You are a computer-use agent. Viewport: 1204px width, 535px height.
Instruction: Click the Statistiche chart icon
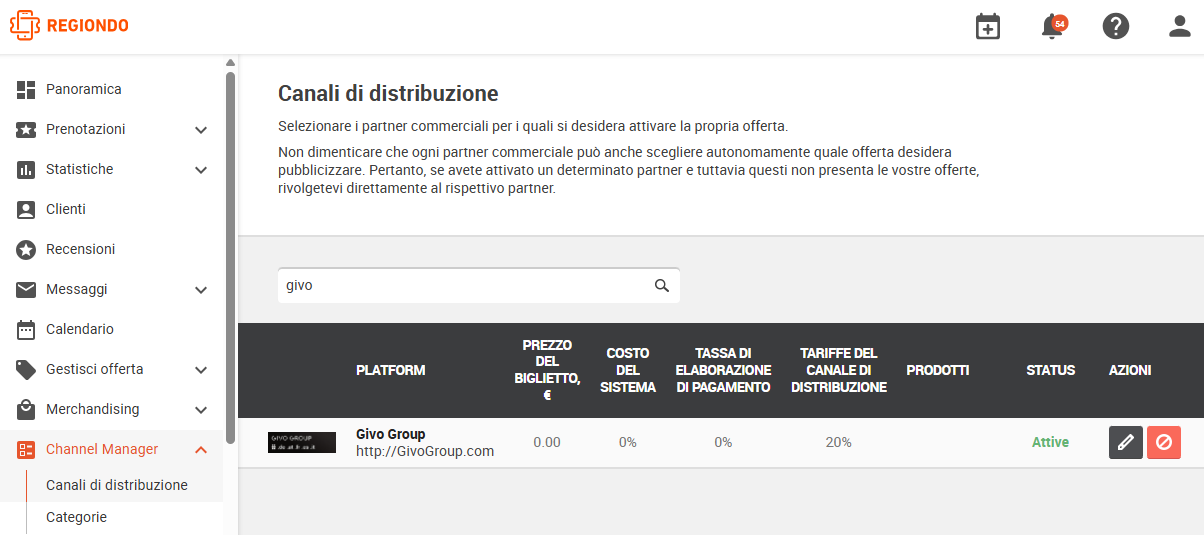tap(26, 169)
